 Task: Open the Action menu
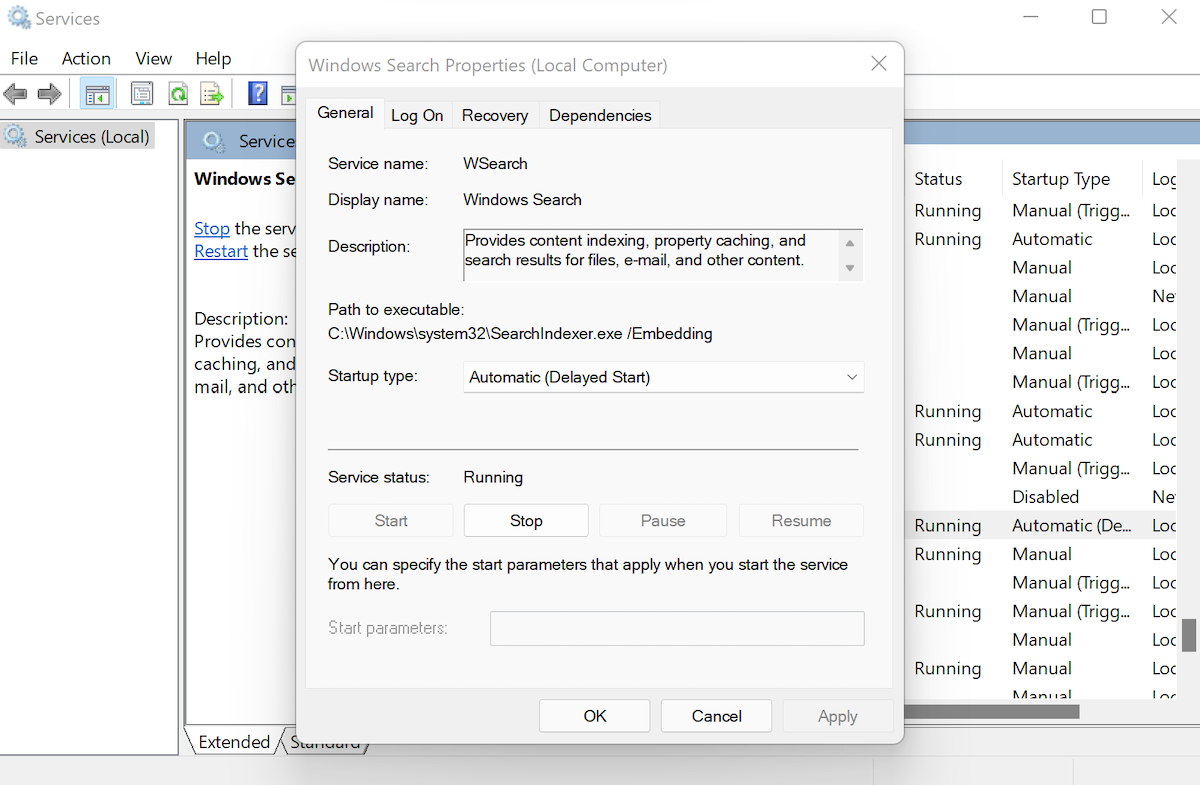(x=85, y=58)
